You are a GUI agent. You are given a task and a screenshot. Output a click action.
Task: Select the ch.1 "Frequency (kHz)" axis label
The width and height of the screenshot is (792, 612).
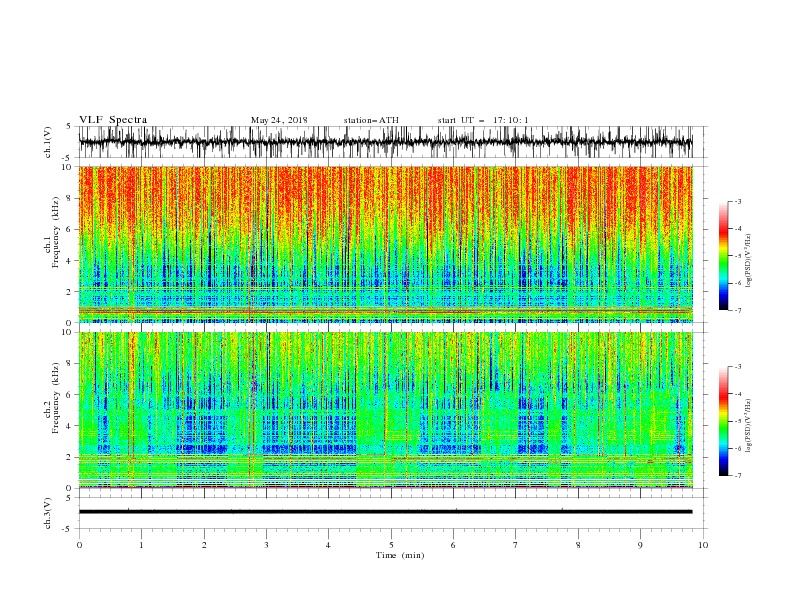(x=56, y=233)
